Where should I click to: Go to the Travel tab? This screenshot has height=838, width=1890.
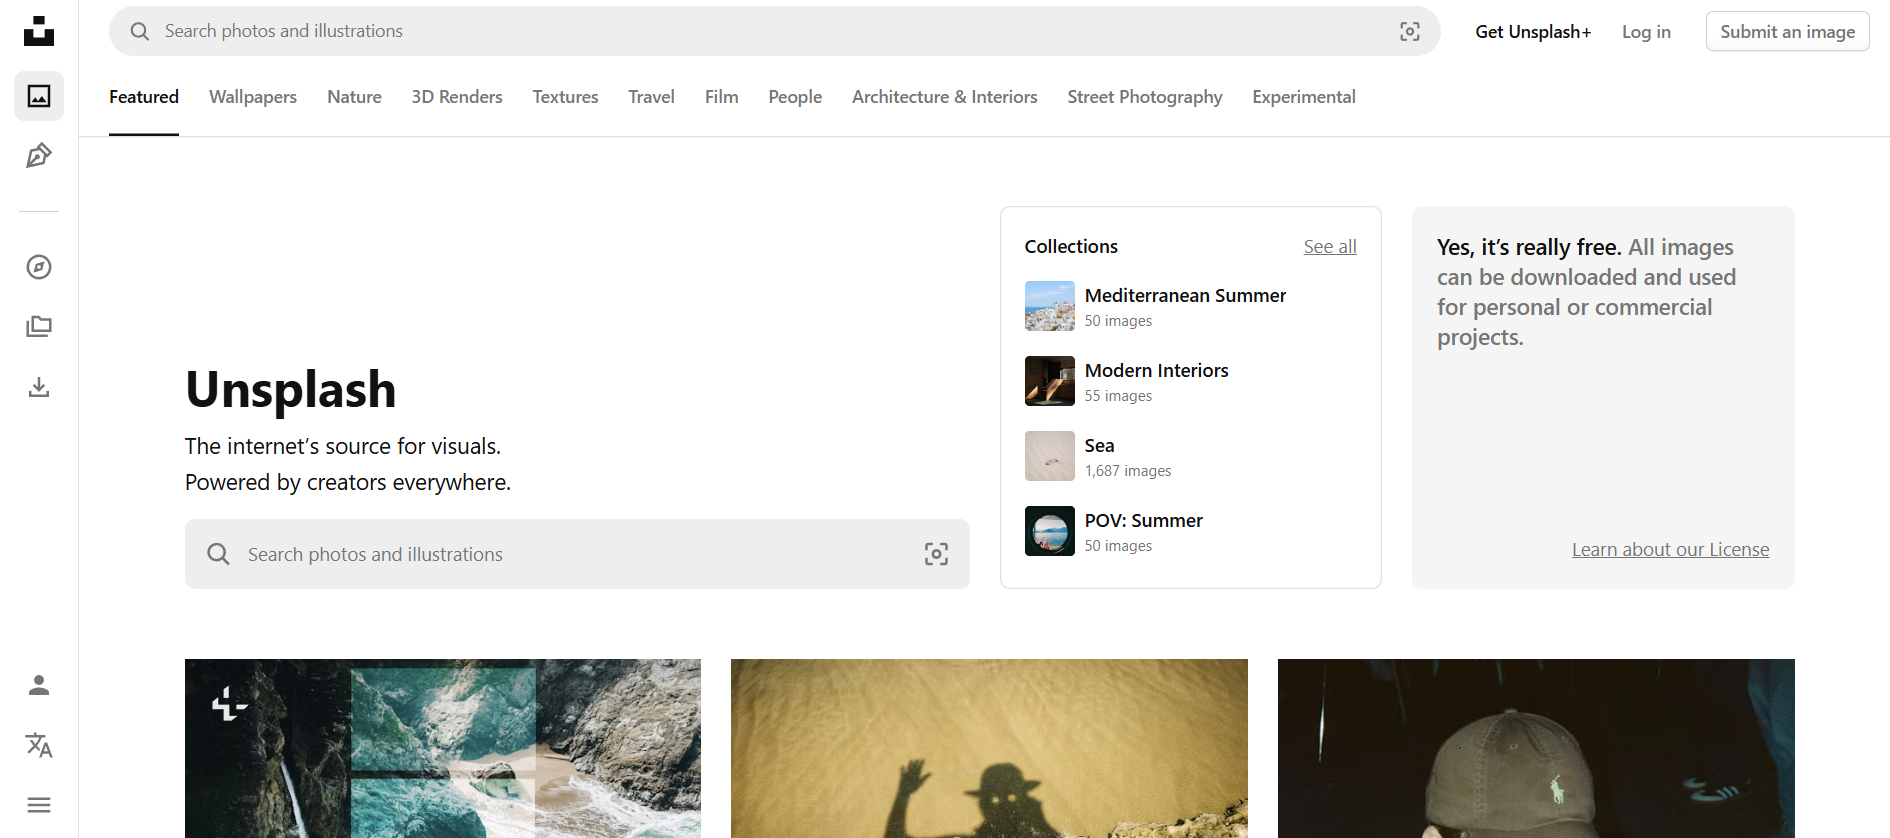point(651,97)
